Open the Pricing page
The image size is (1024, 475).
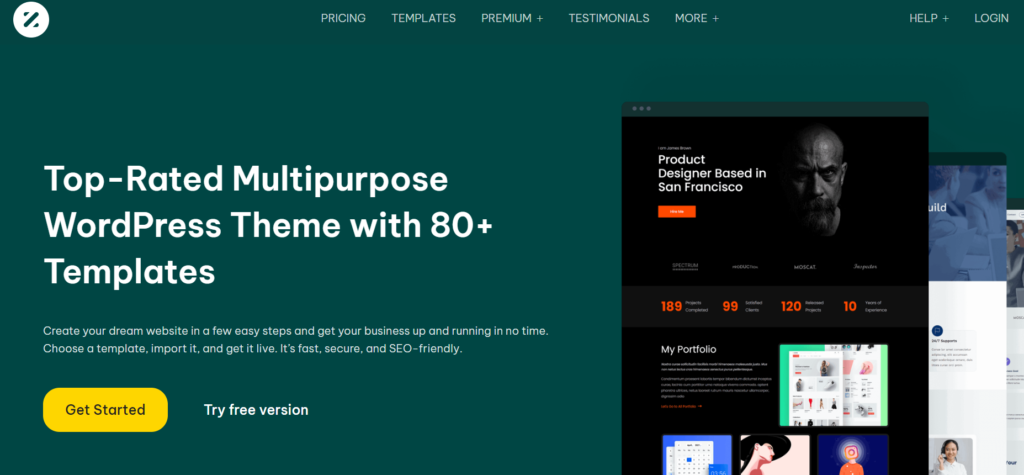343,18
